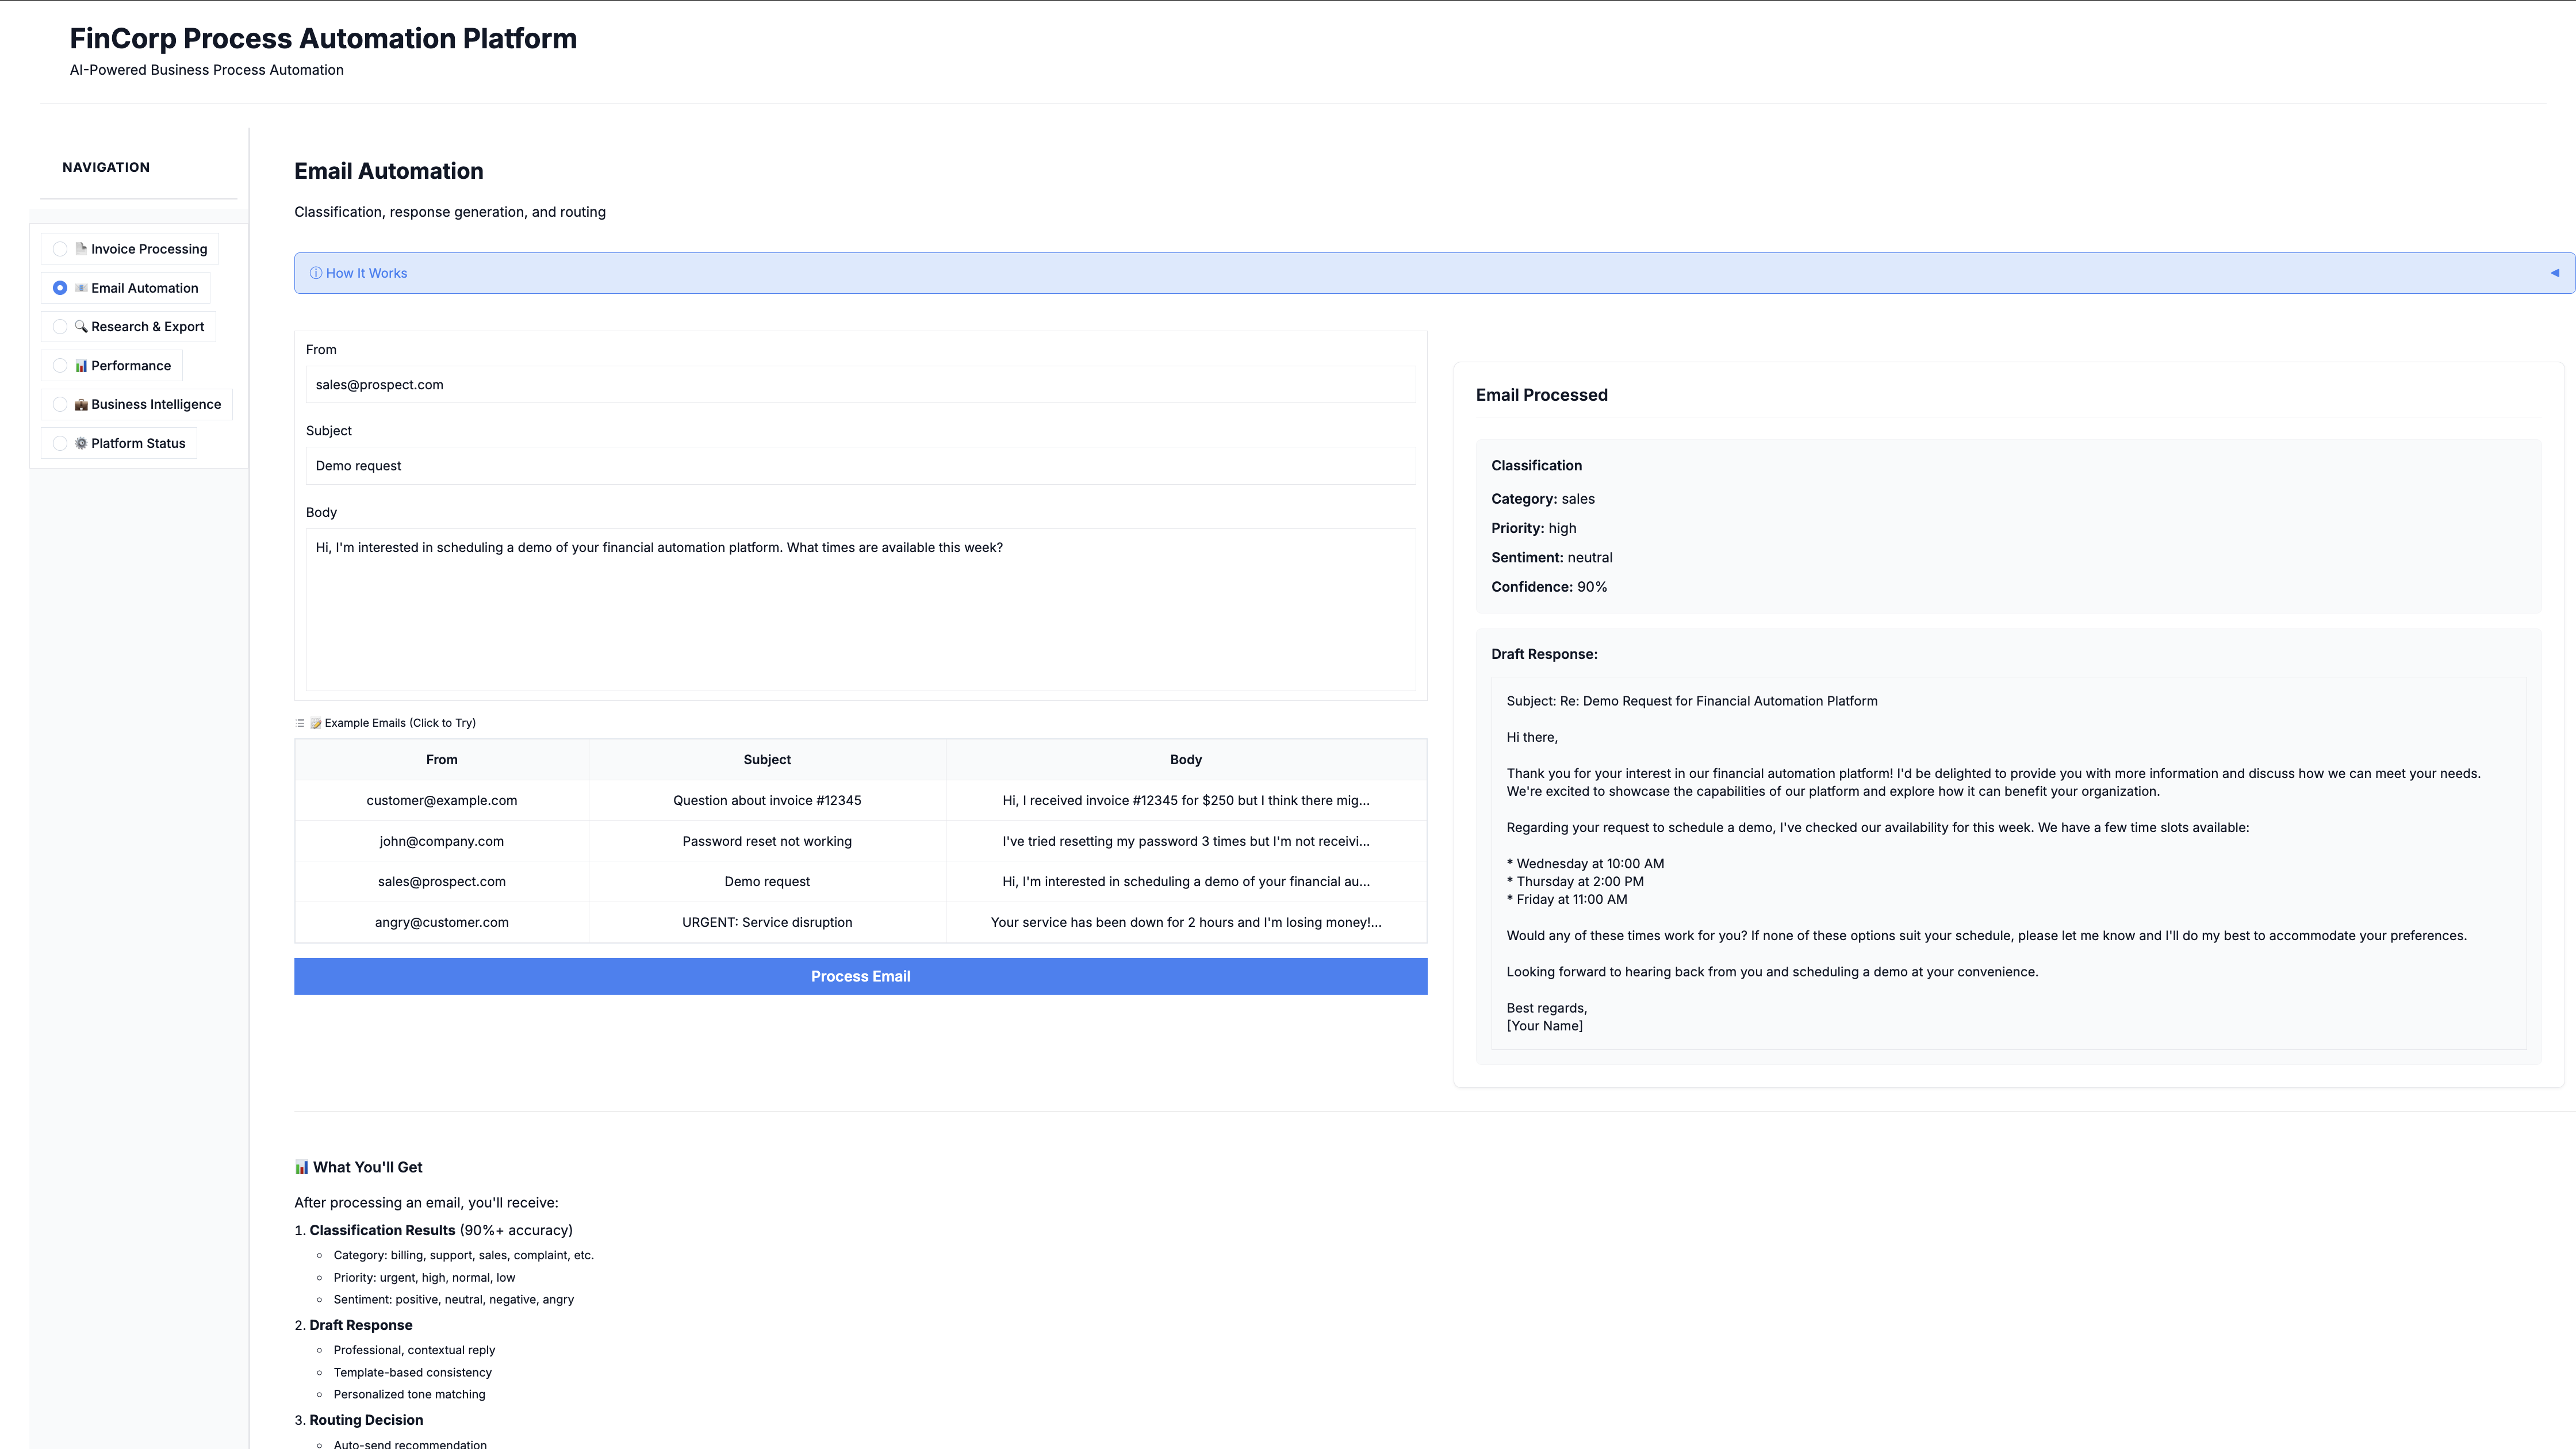
Task: Click the Email Automation envelope icon
Action: coord(81,288)
